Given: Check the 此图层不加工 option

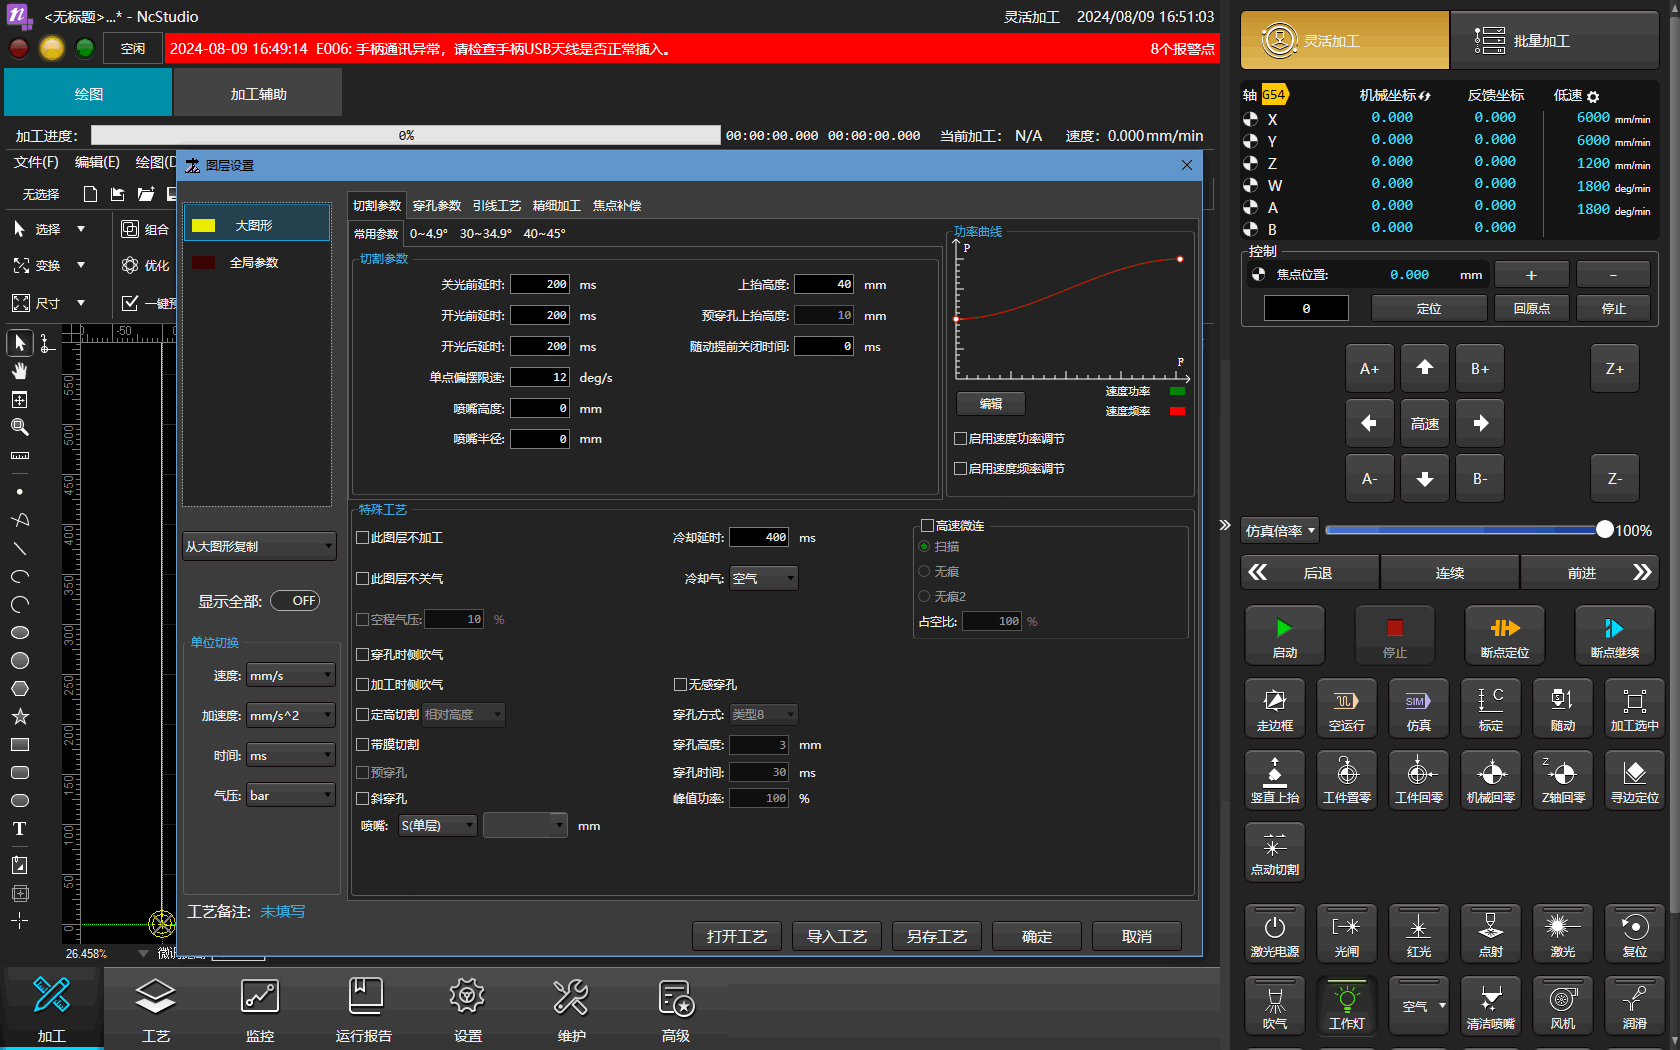Looking at the screenshot, I should (363, 538).
